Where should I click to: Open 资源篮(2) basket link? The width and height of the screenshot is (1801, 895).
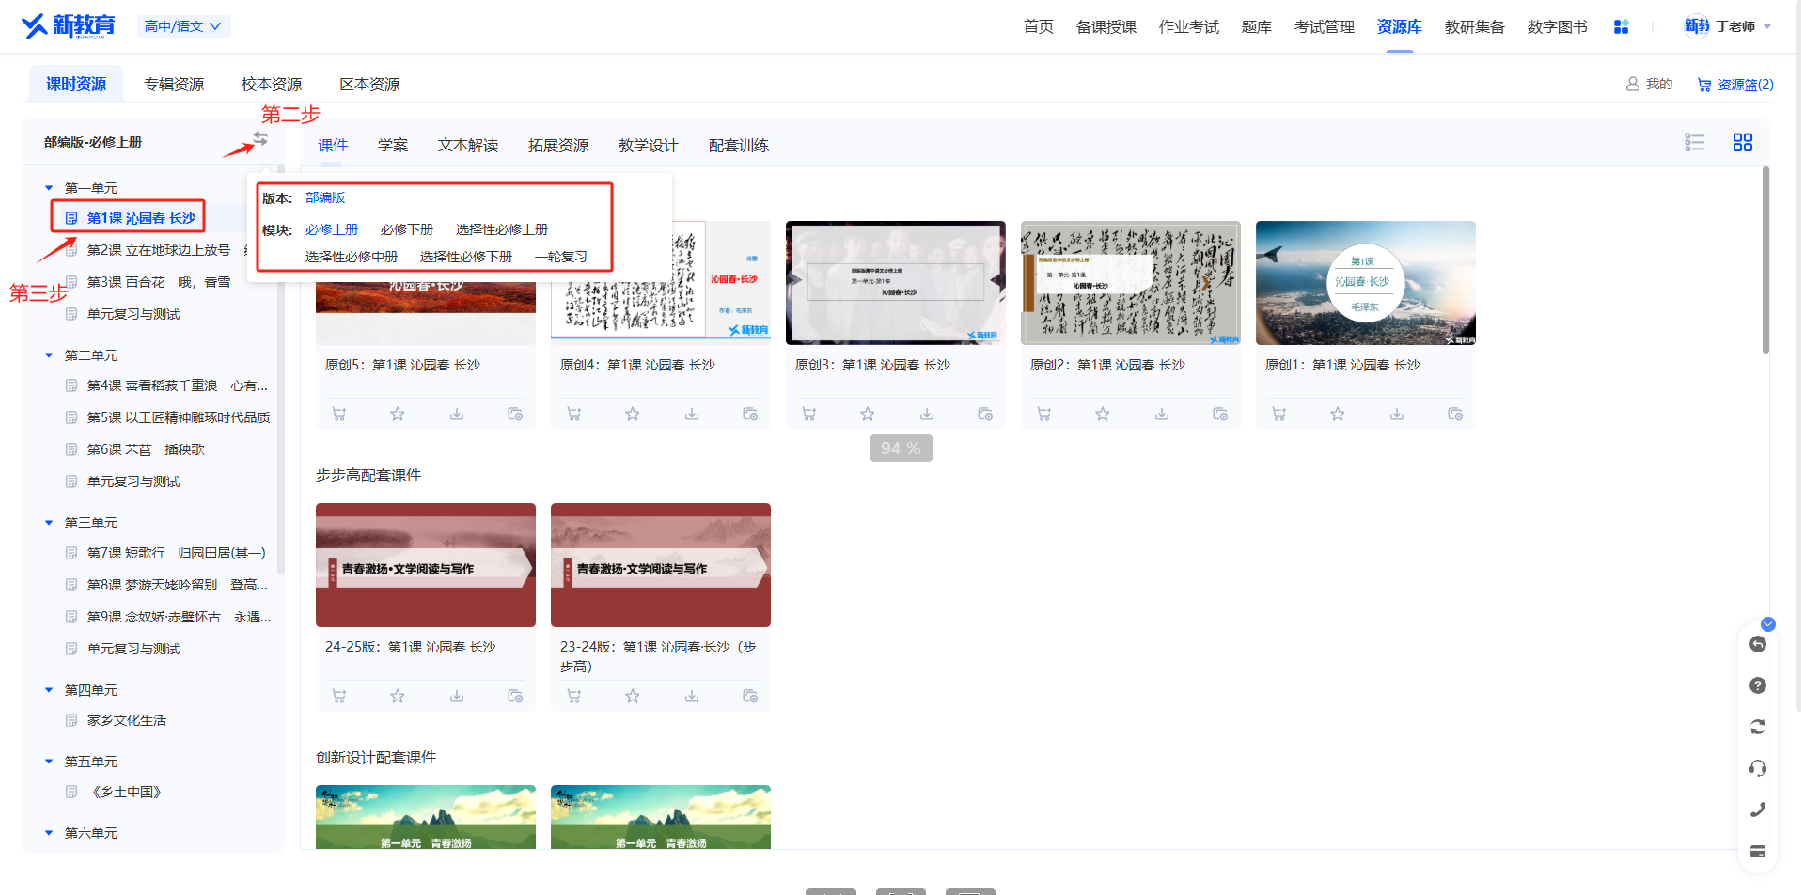coord(1736,84)
